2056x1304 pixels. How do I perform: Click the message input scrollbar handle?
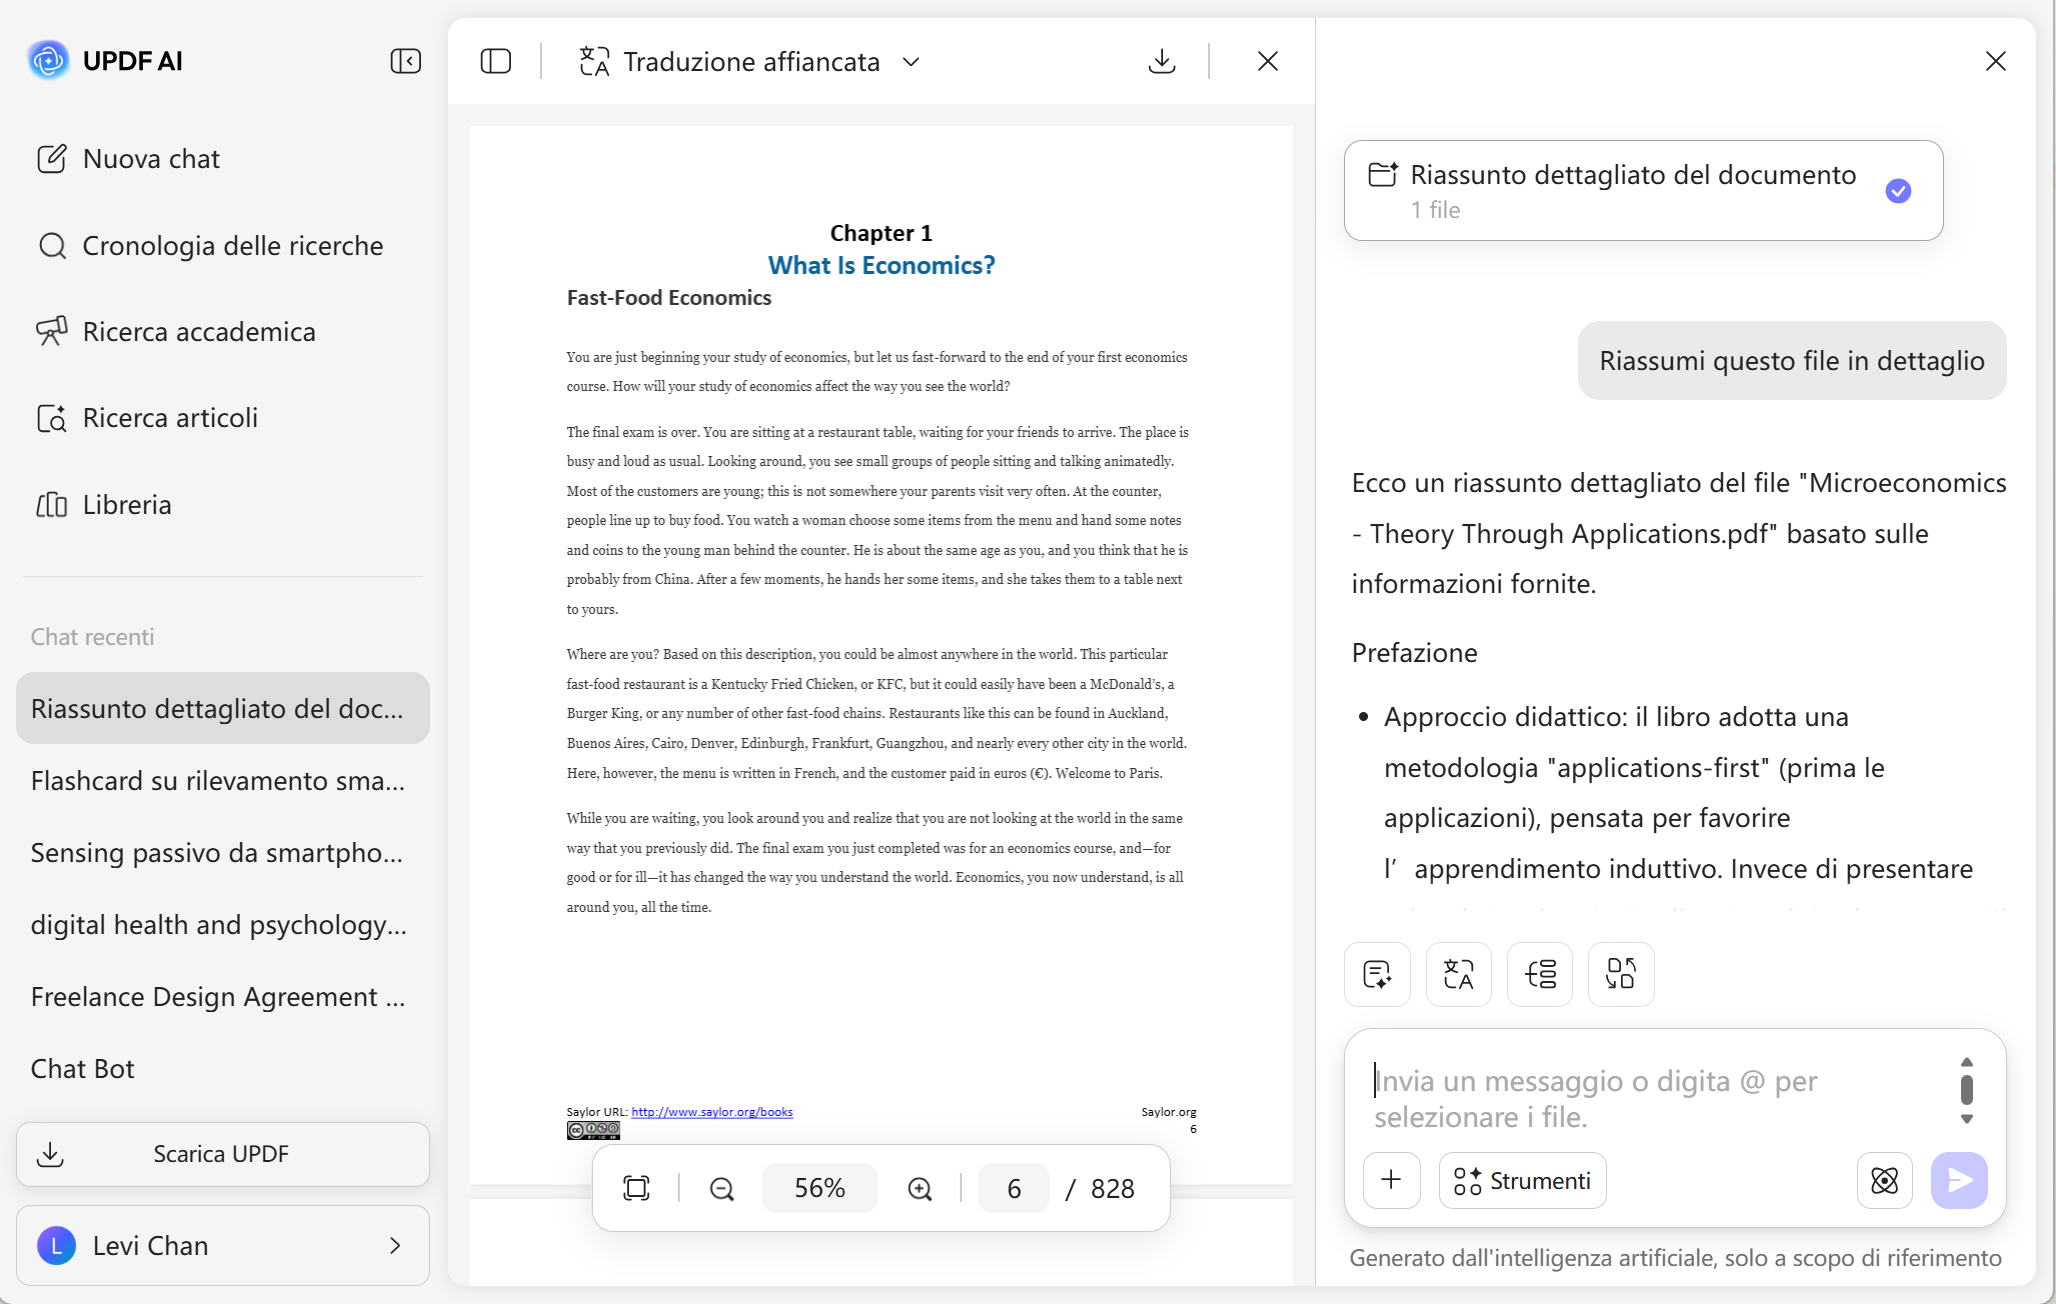(x=1966, y=1089)
